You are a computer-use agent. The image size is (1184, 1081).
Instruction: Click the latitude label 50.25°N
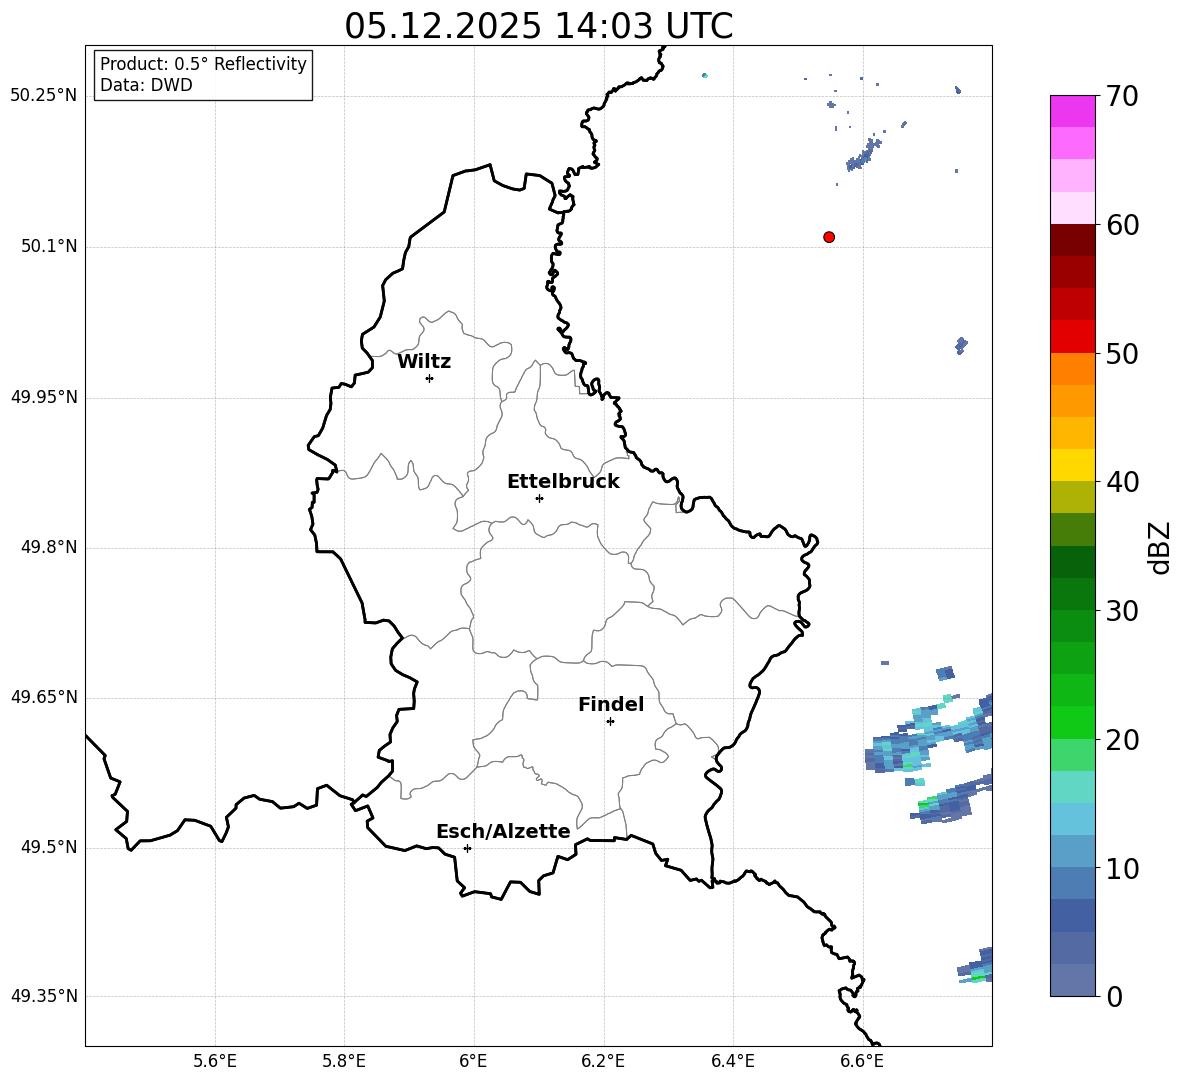coord(43,96)
